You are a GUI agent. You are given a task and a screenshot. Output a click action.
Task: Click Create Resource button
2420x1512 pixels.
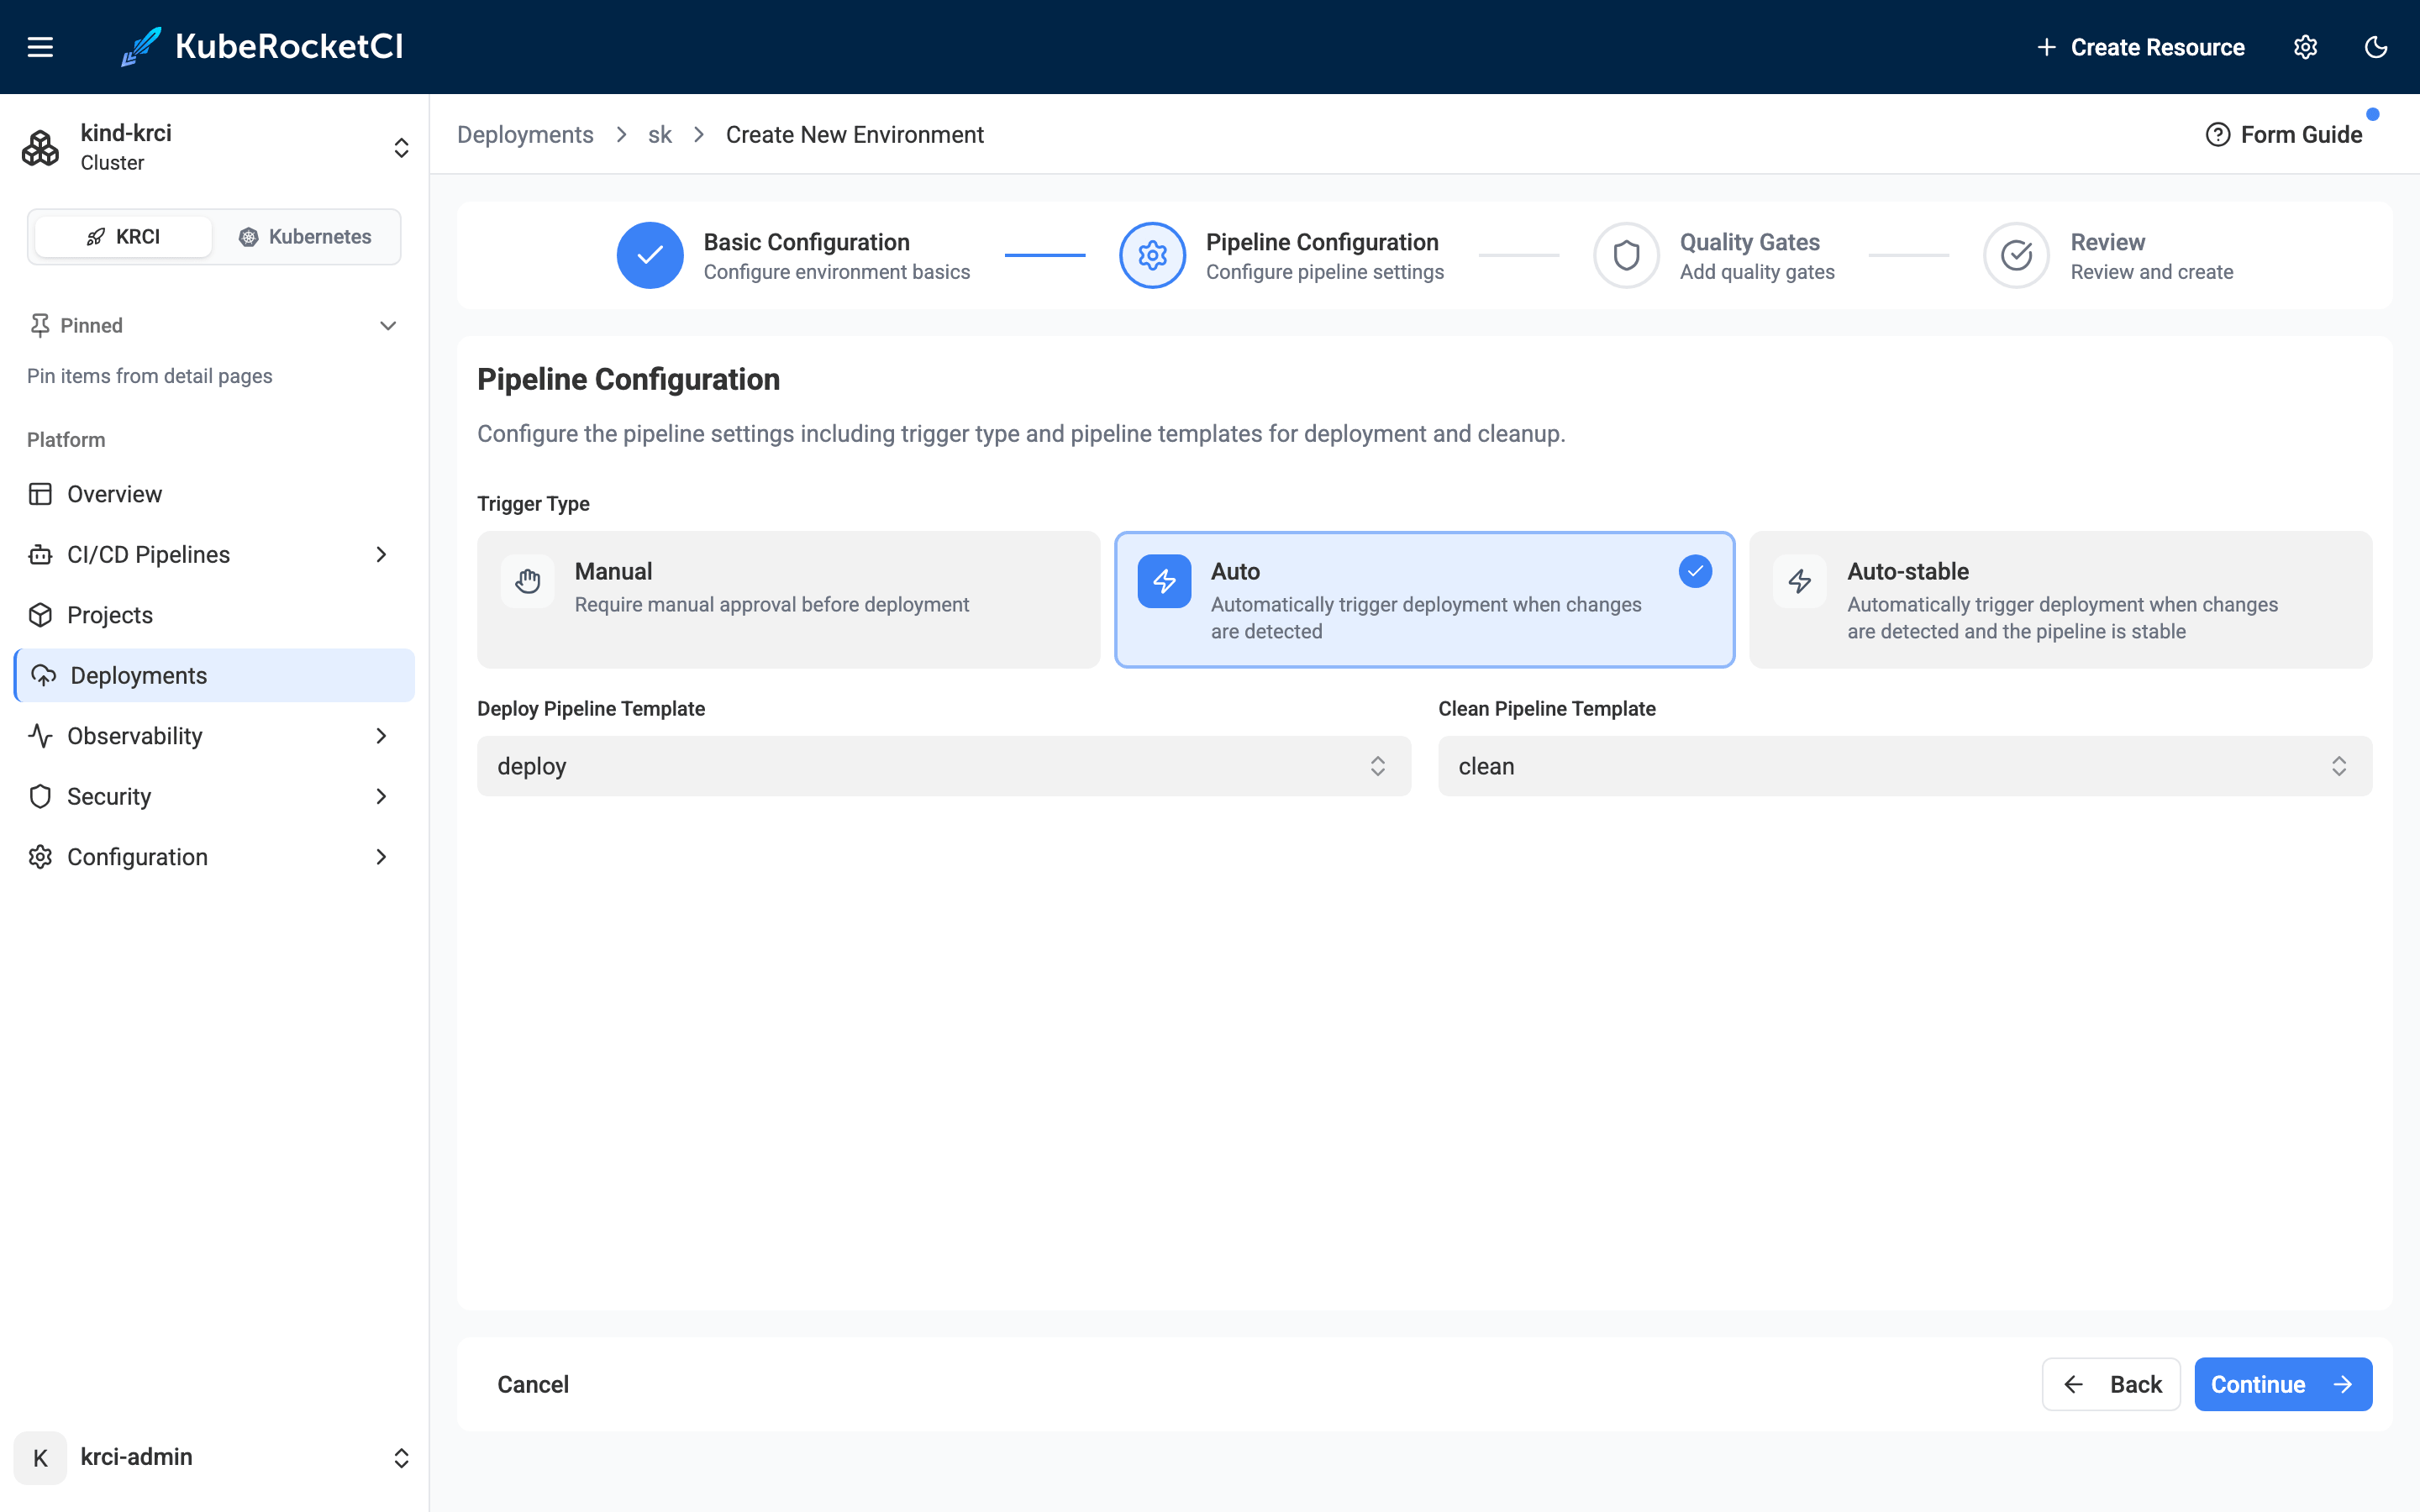pos(2141,47)
